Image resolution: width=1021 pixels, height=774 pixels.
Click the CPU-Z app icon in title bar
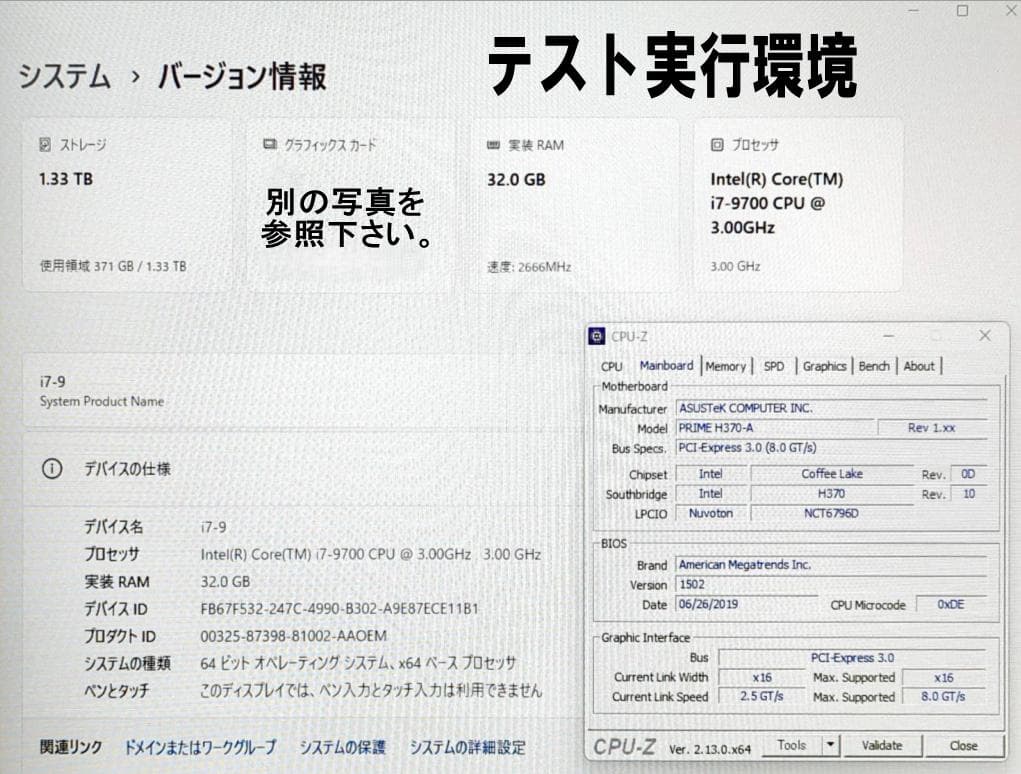tap(597, 337)
